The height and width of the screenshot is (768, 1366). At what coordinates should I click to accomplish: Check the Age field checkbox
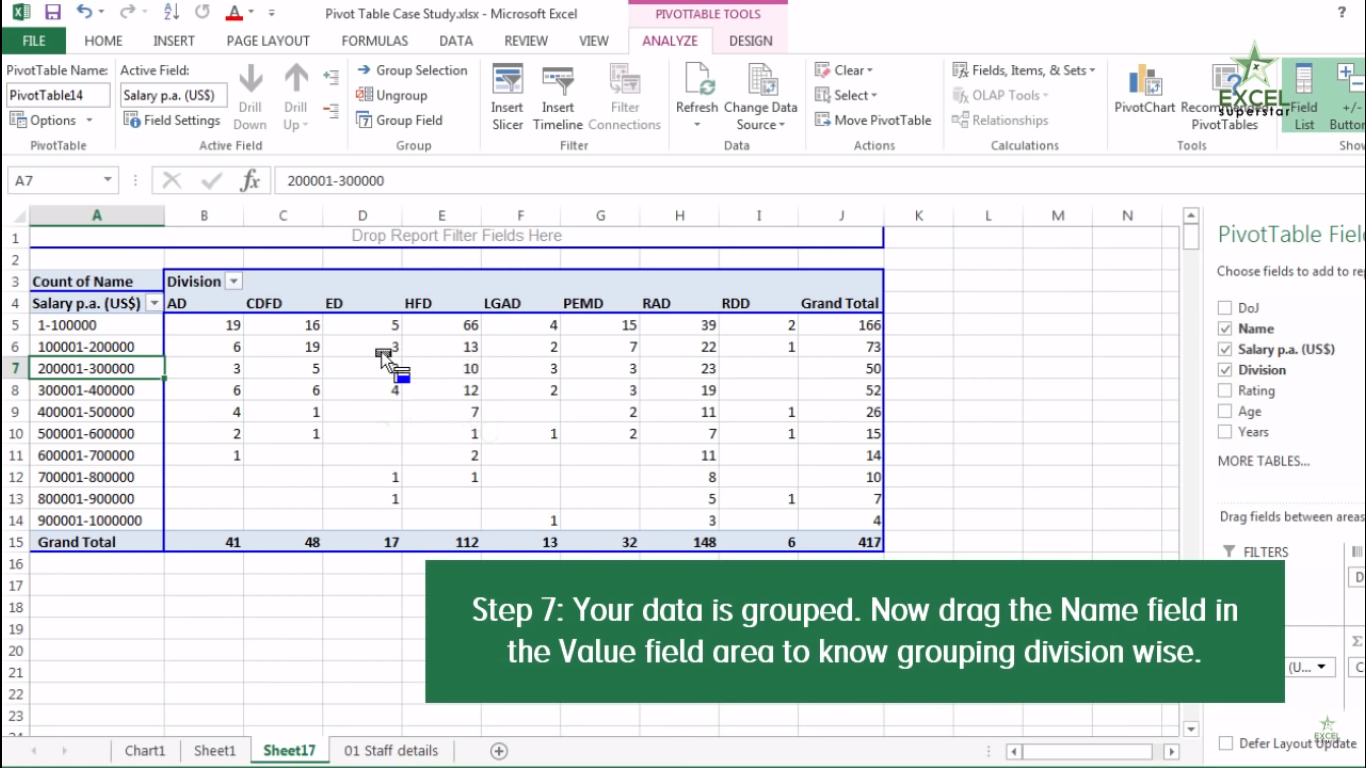coord(1225,411)
